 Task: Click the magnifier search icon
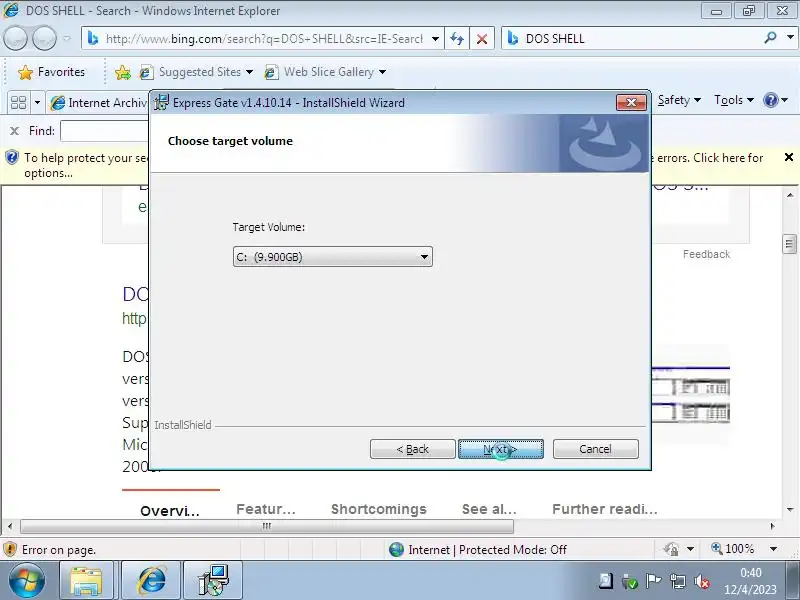[x=770, y=37]
